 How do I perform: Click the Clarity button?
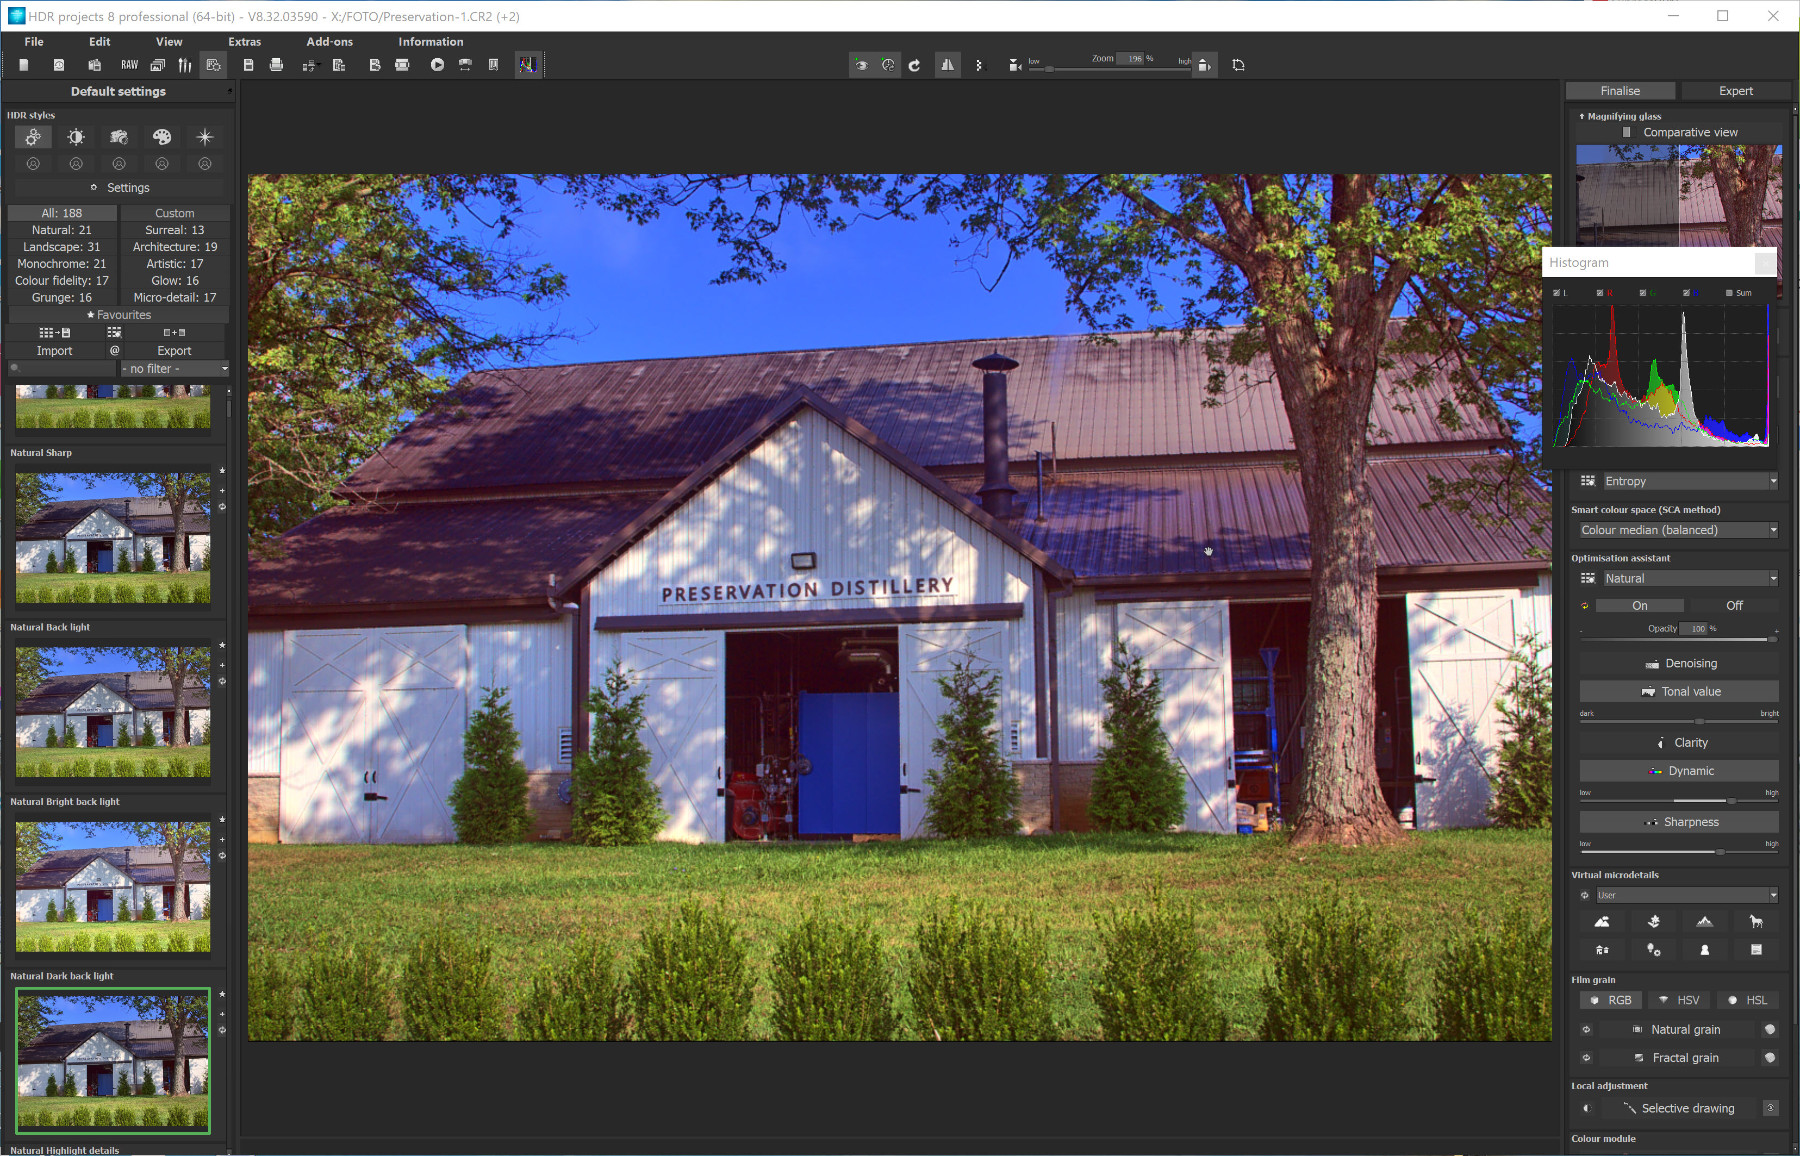pos(1680,743)
